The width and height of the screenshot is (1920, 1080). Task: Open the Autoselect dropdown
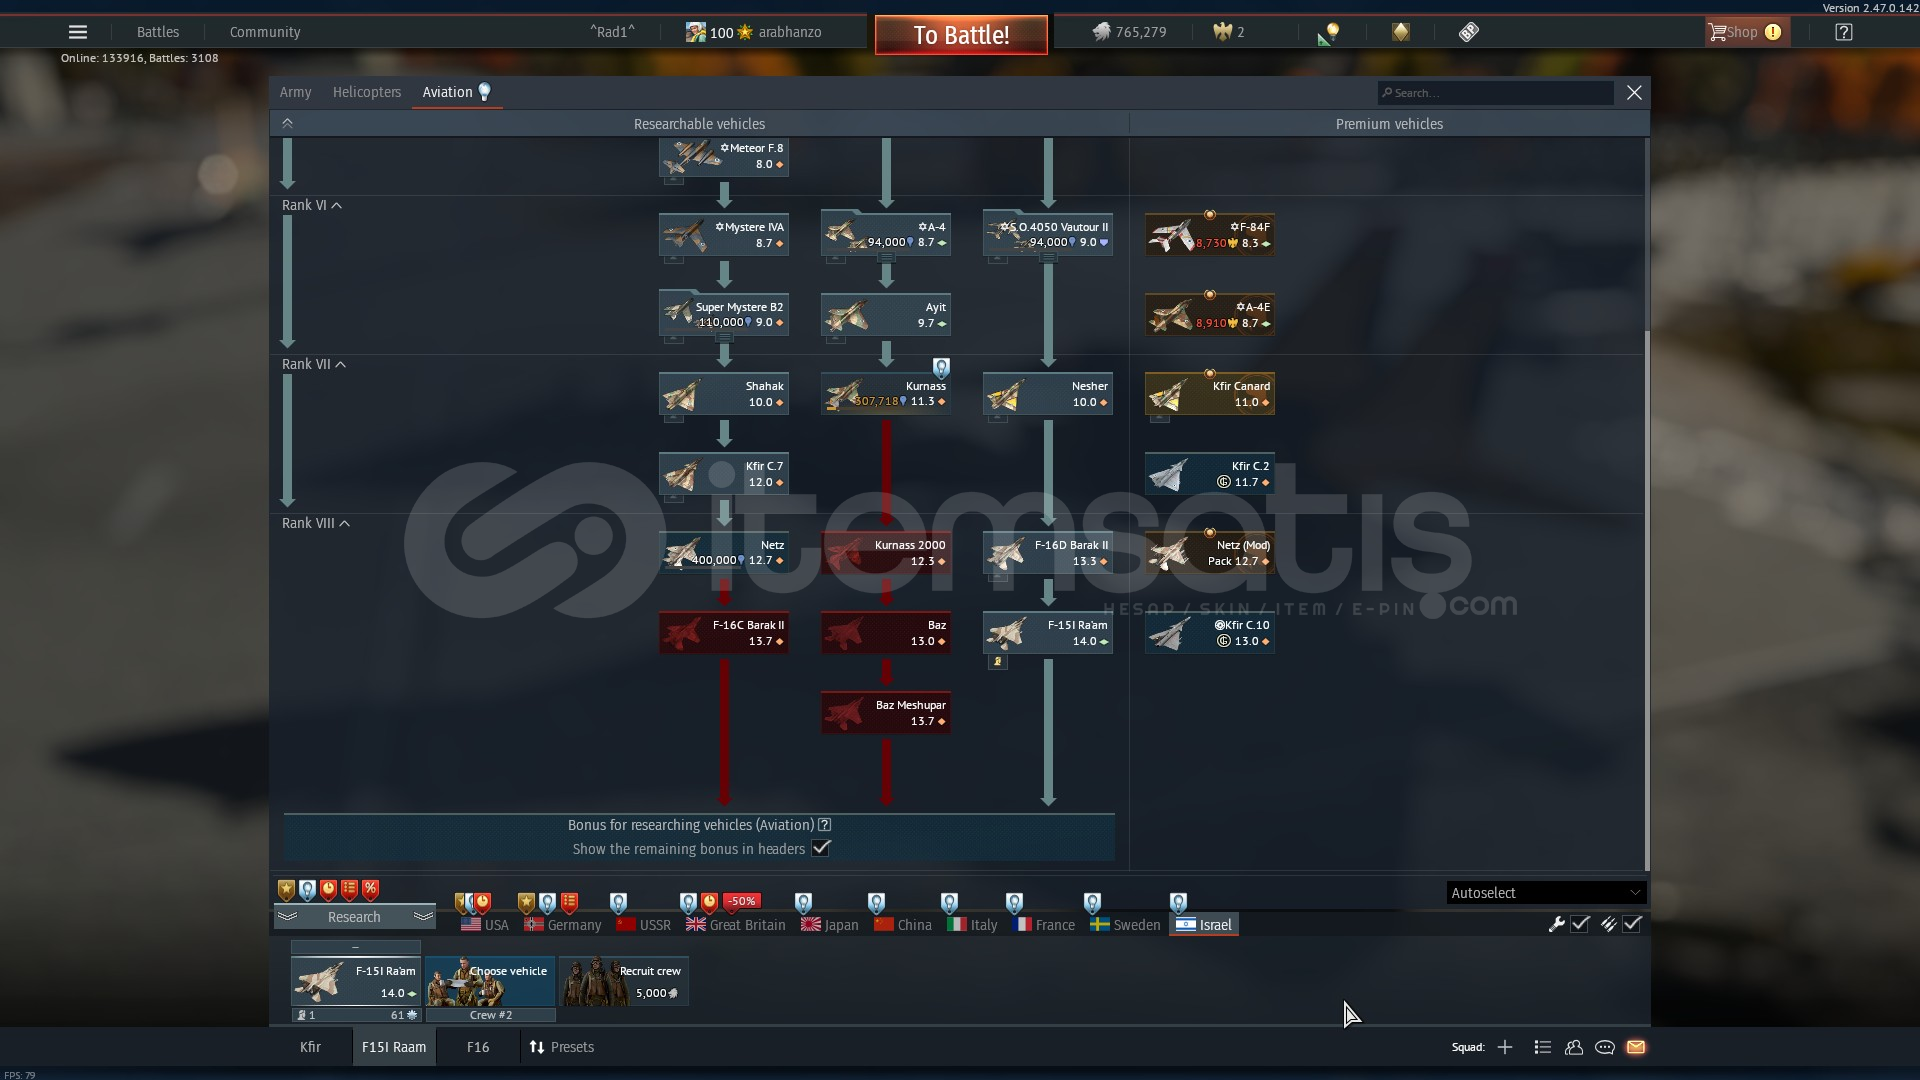pyautogui.click(x=1546, y=893)
